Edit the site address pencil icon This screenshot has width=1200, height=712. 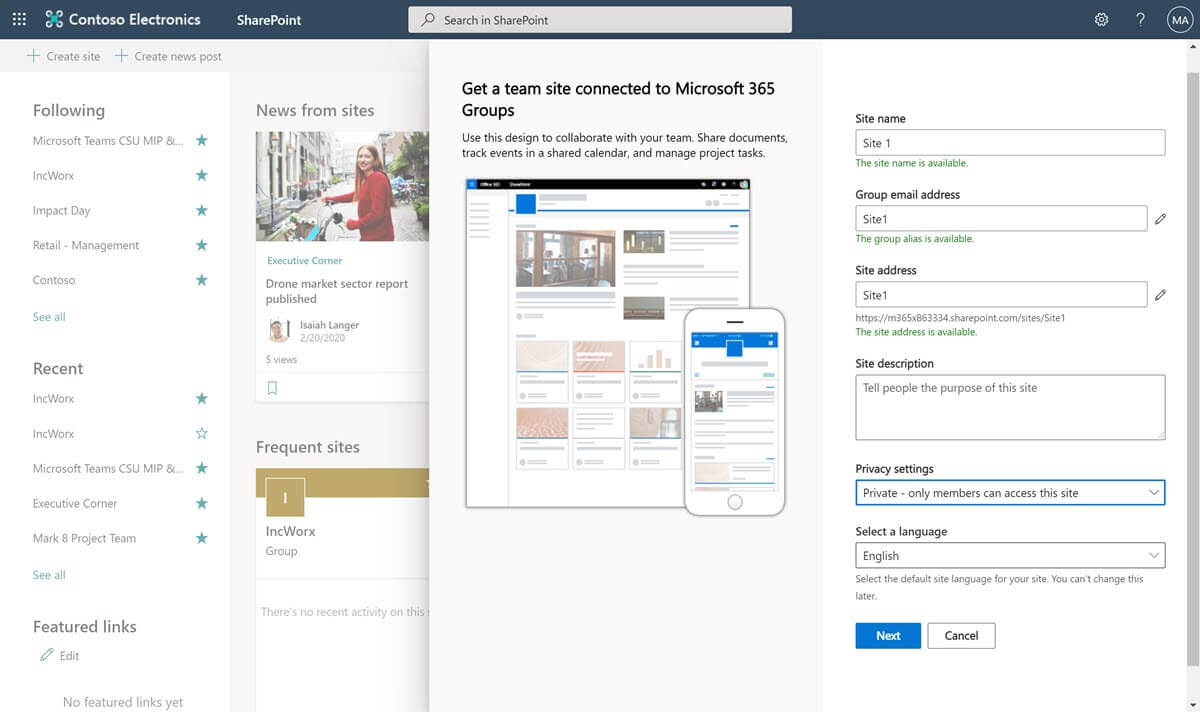coord(1160,295)
